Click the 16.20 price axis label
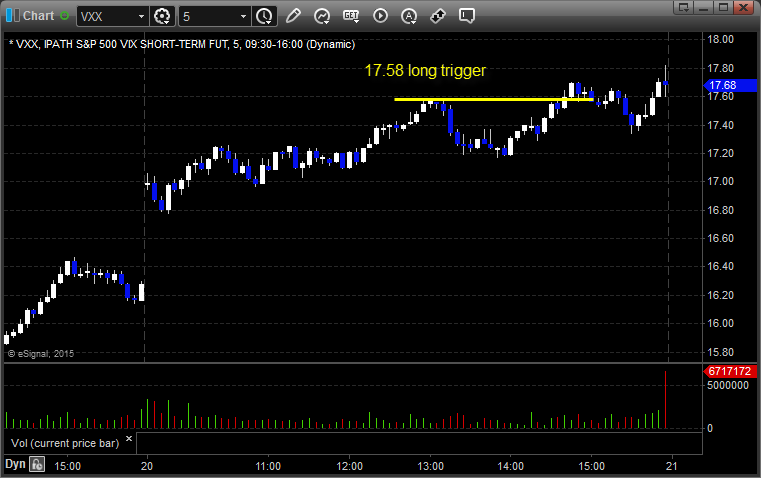 pos(721,295)
